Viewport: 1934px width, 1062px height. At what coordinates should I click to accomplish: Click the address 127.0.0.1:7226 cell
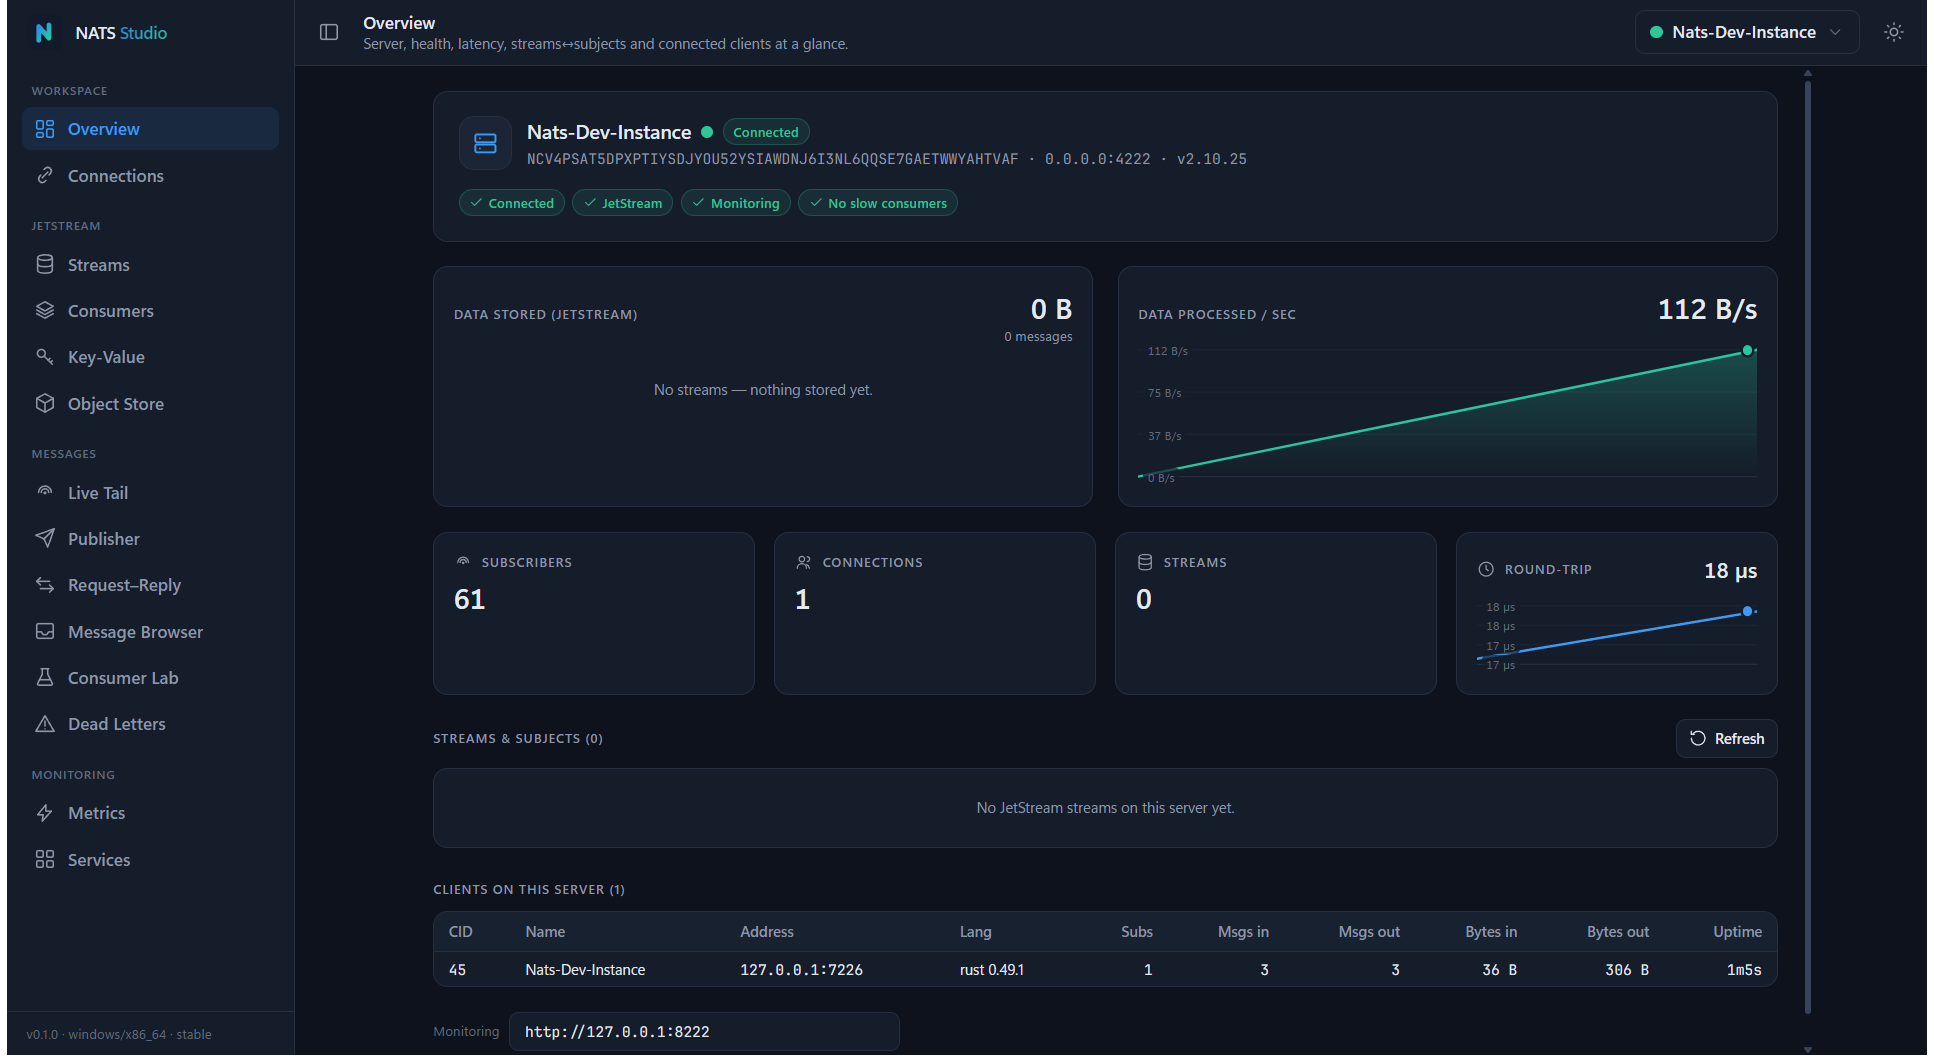[x=801, y=970]
